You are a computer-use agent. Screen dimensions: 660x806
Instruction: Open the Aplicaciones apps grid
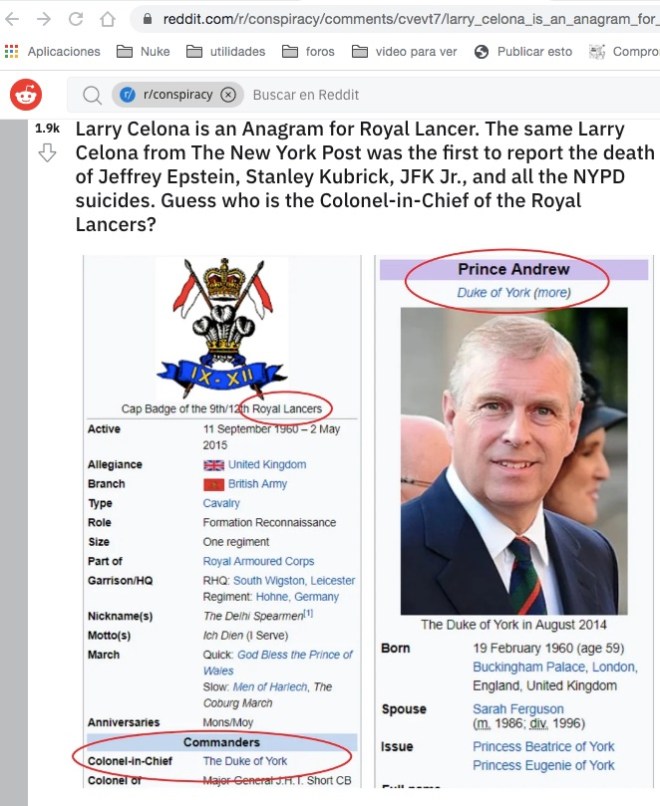coord(52,51)
